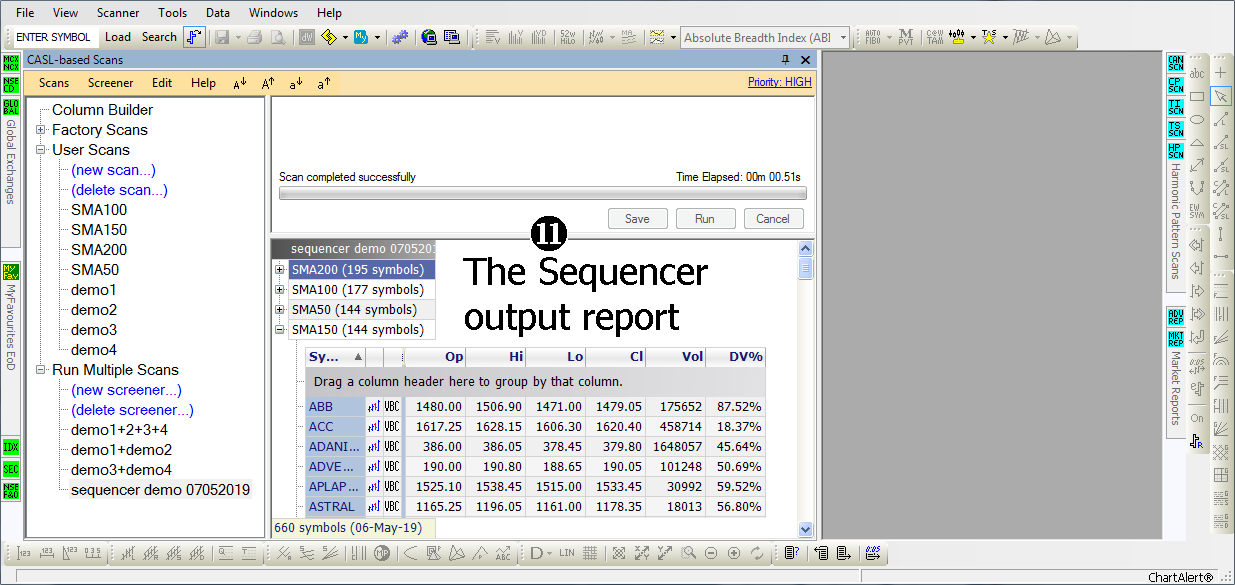Click the lowercase a descending sort icon
Viewport: 1235px width, 585px height.
[x=296, y=84]
